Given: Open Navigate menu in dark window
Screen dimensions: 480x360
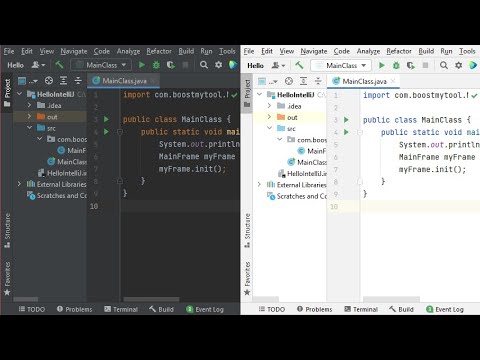Looking at the screenshot, I should tap(74, 51).
